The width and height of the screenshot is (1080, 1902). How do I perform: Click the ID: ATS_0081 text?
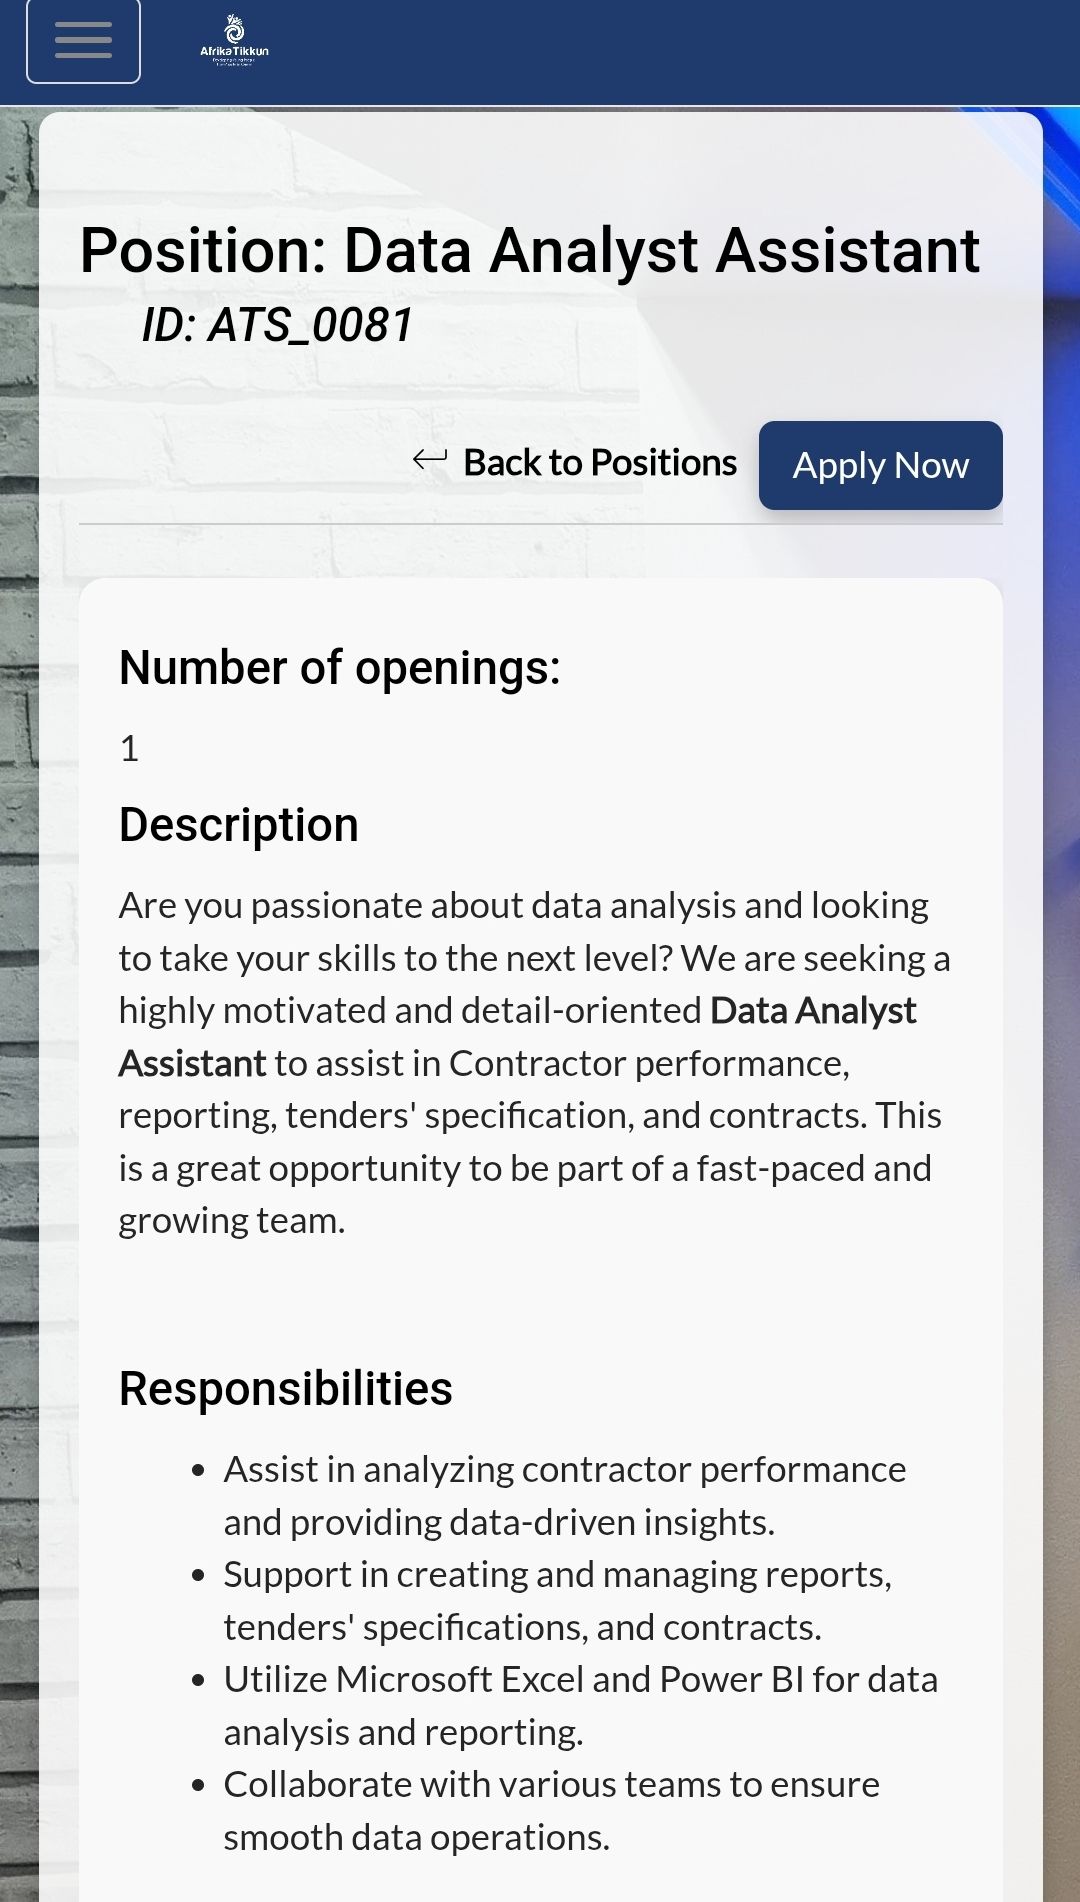point(277,325)
